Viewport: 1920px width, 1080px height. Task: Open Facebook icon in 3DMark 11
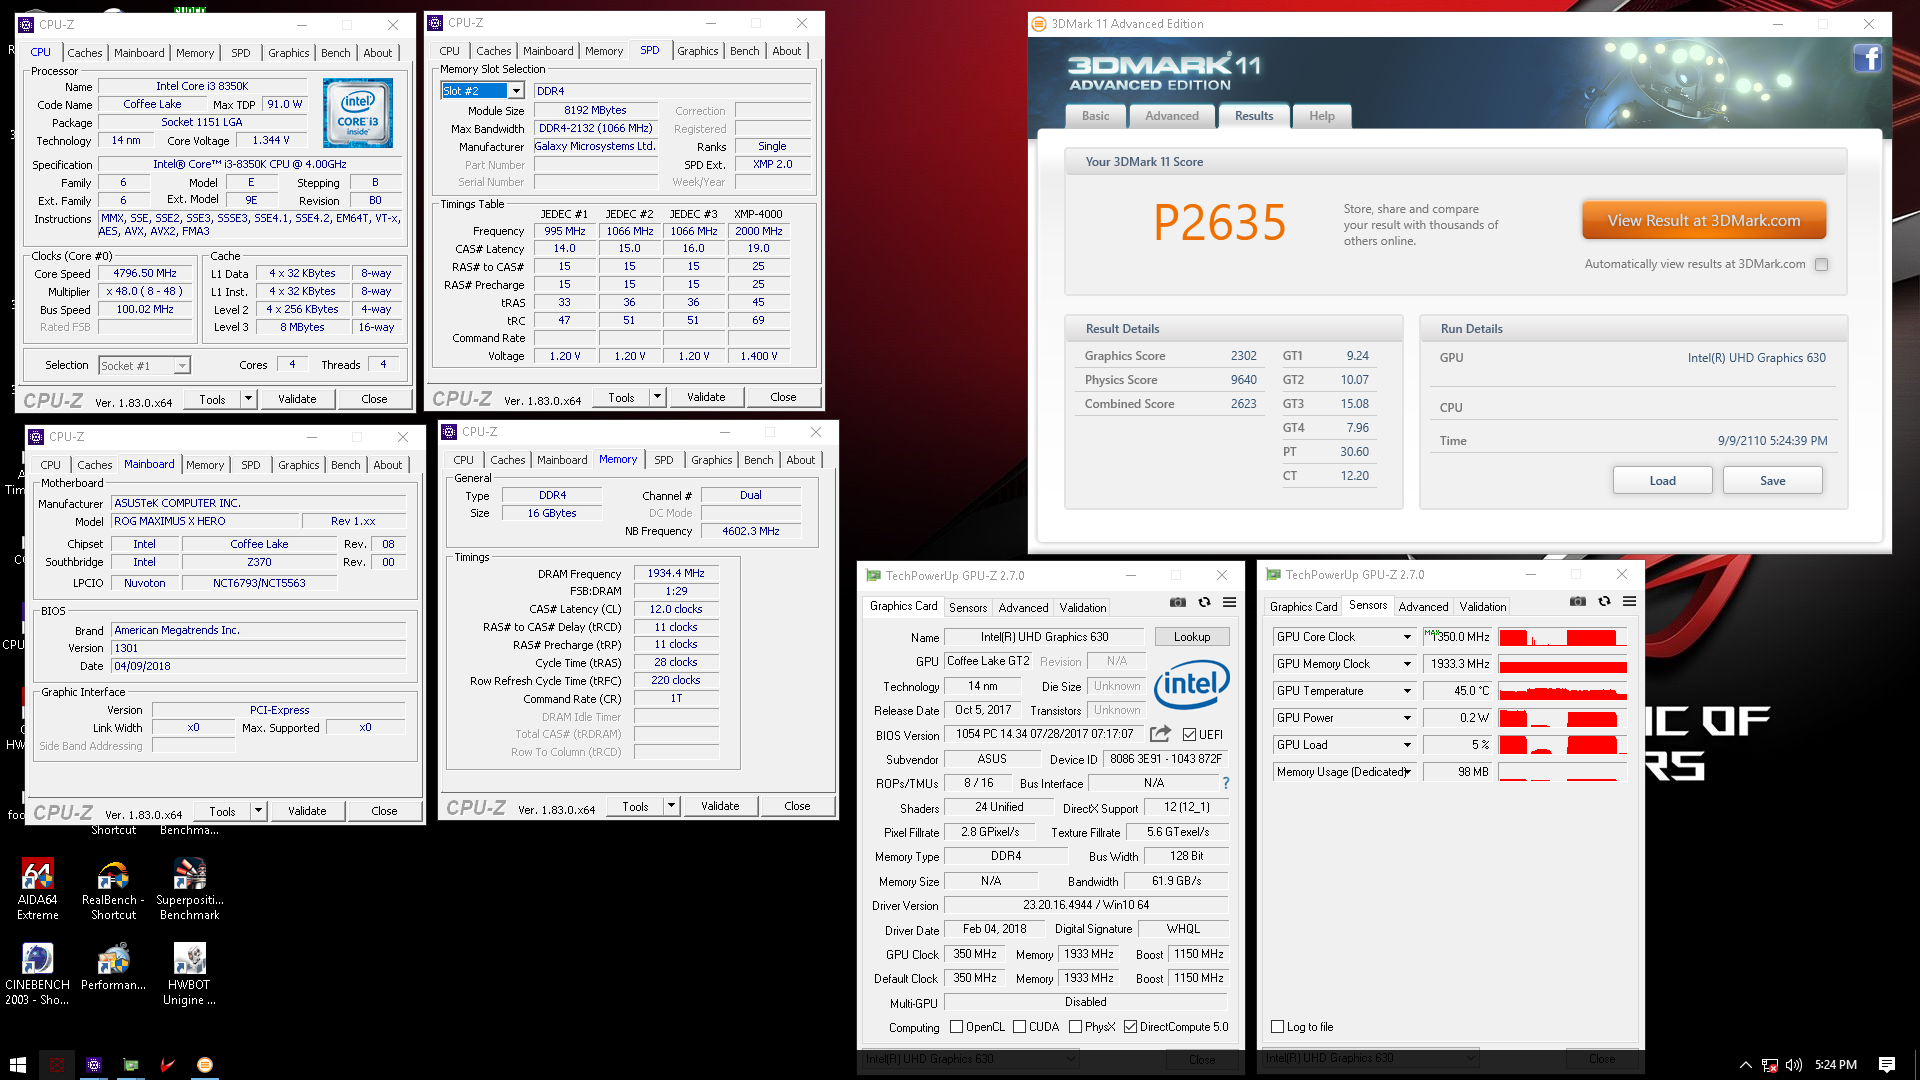(1867, 58)
